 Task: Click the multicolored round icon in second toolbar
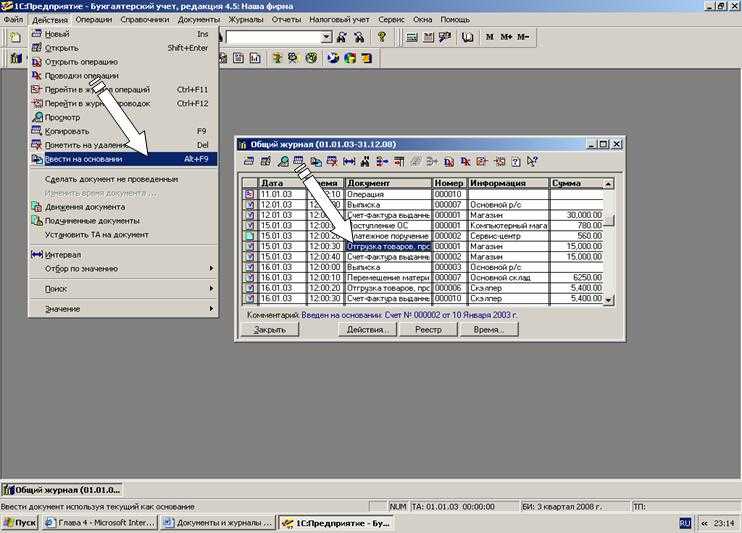tap(350, 58)
